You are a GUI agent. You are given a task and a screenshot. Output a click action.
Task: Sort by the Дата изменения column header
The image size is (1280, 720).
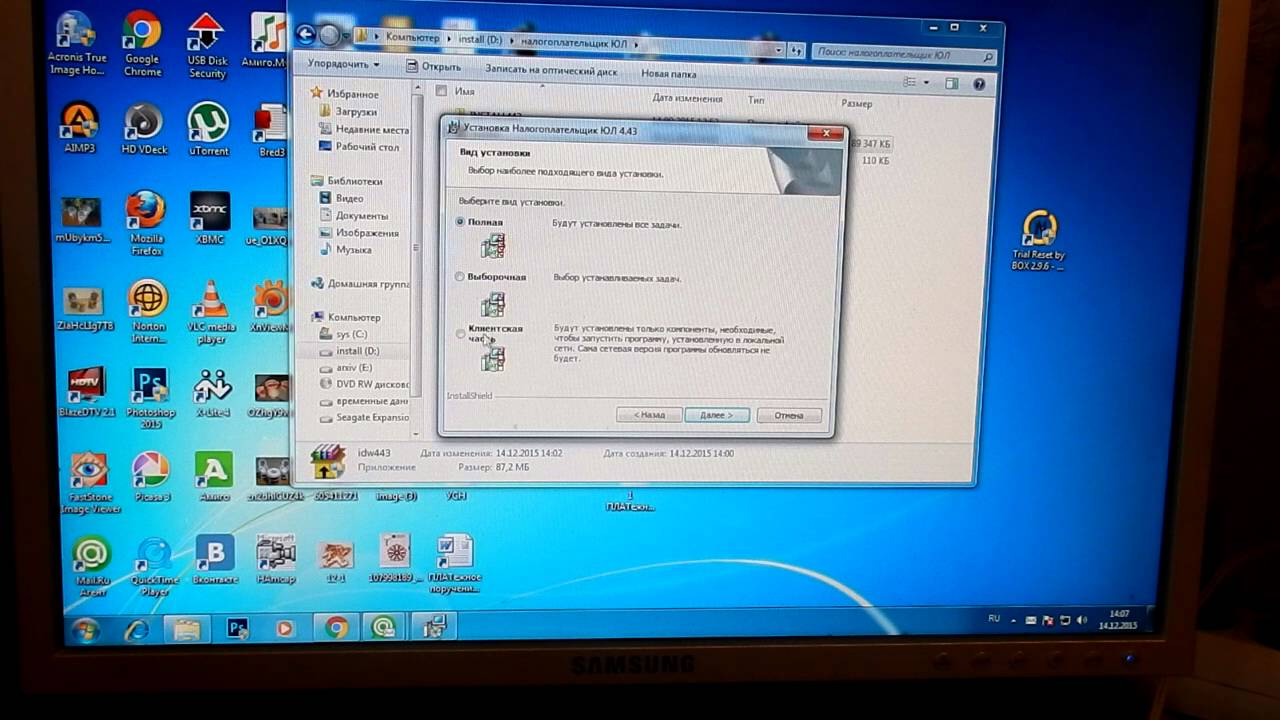pyautogui.click(x=687, y=98)
